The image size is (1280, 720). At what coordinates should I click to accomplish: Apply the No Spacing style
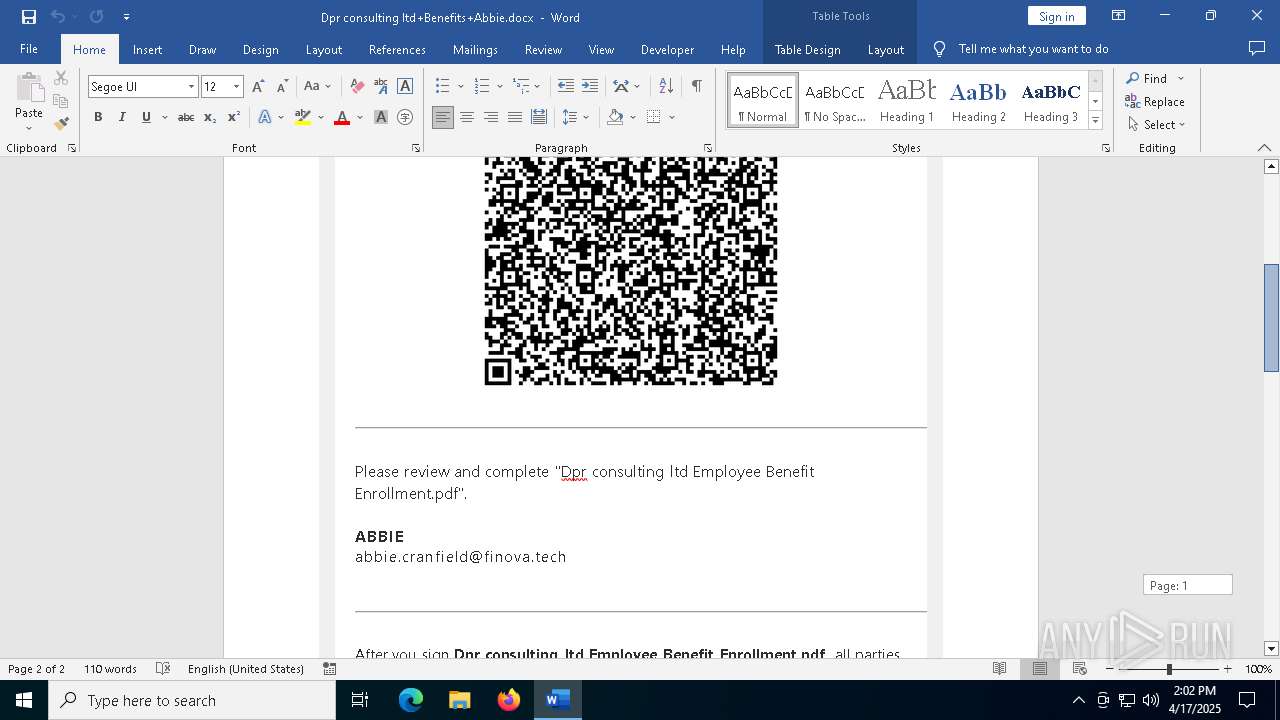tap(835, 100)
